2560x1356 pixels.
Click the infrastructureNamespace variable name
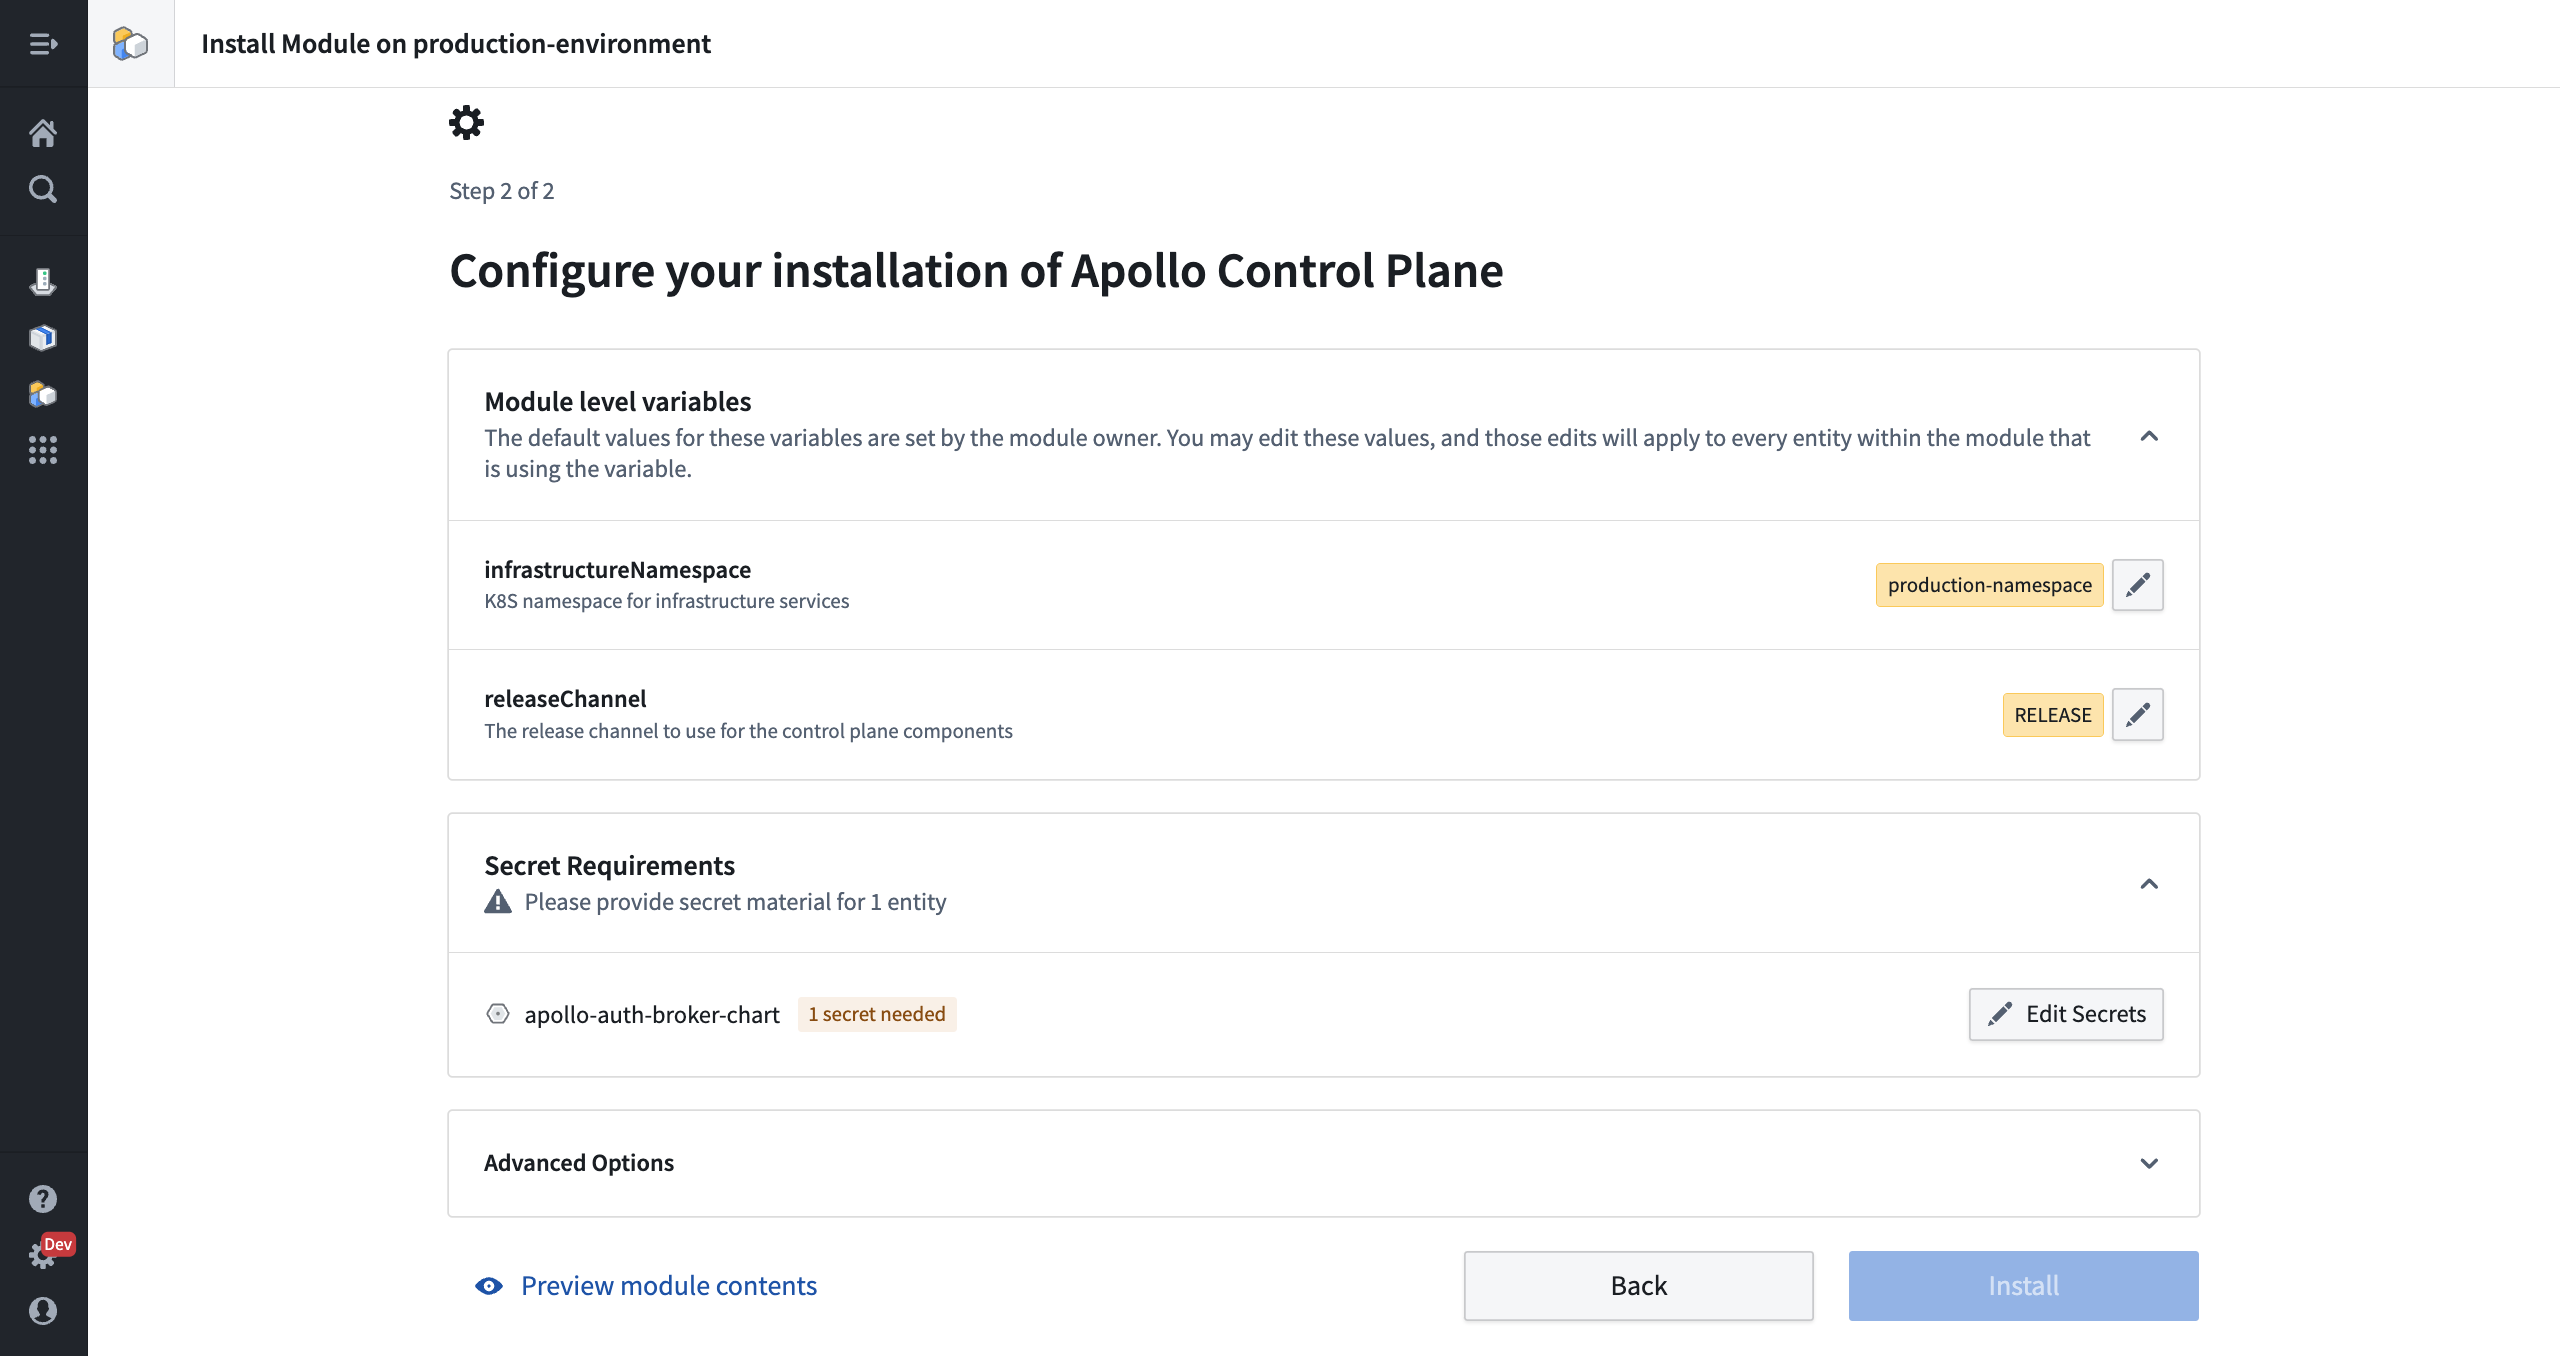[x=618, y=569]
